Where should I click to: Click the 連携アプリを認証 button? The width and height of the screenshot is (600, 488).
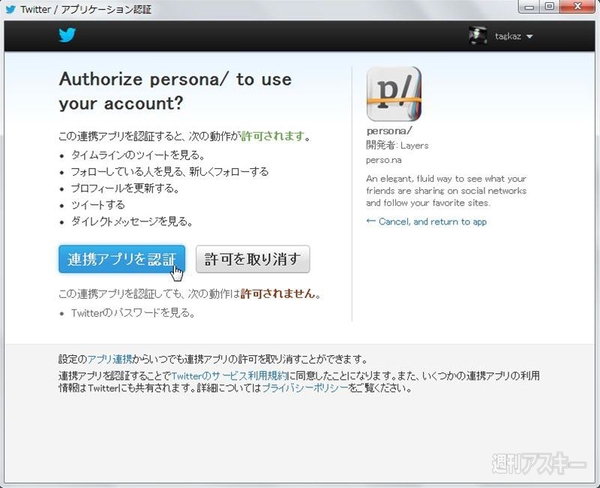point(122,259)
